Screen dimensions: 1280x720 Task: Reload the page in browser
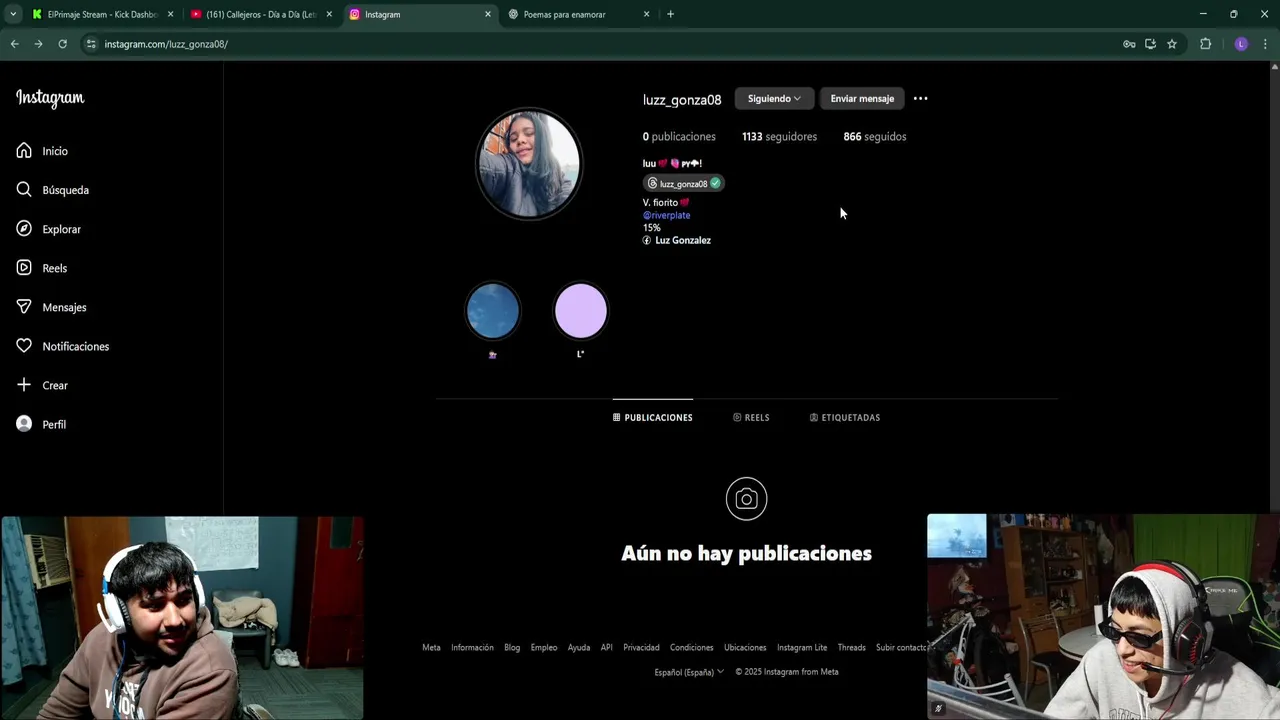coord(62,44)
